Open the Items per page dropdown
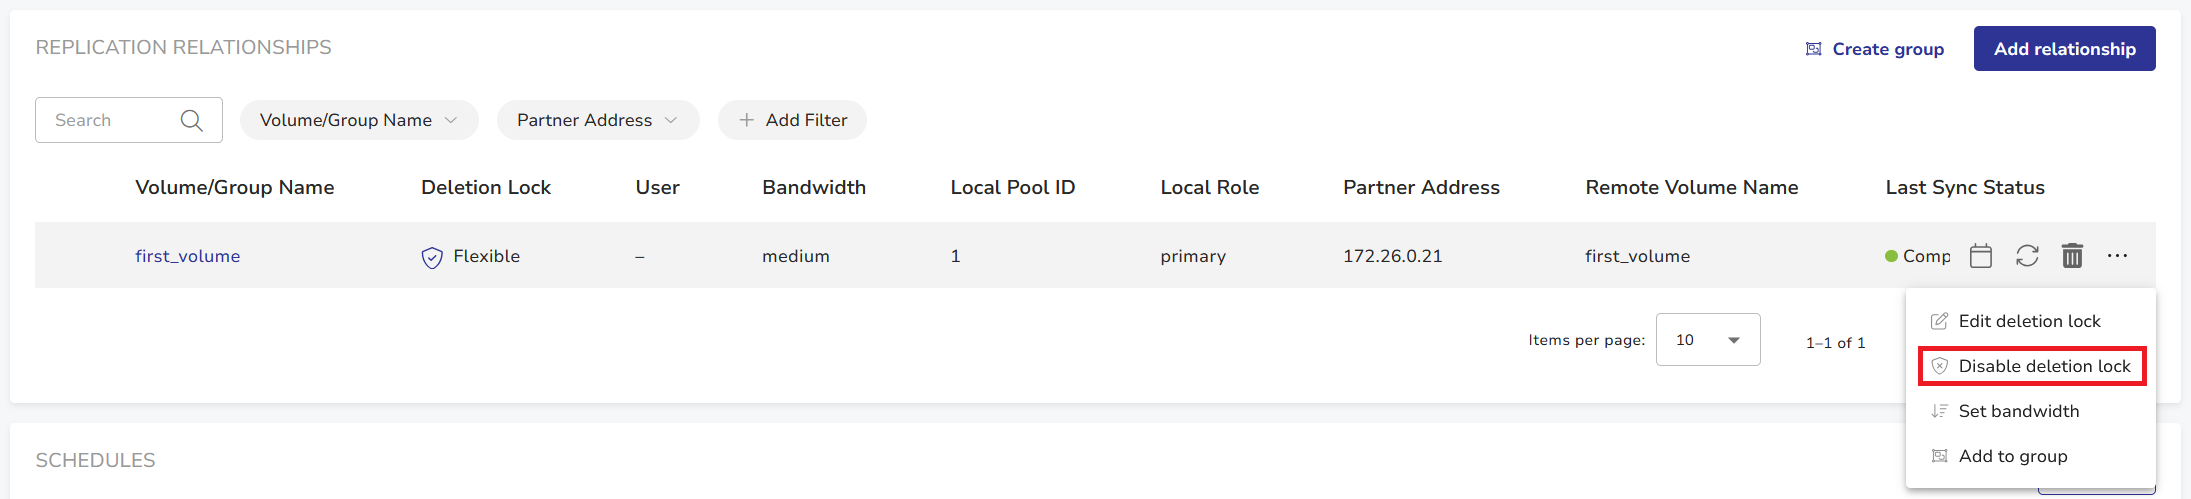Screen dimensions: 2191x499 (x=1707, y=340)
